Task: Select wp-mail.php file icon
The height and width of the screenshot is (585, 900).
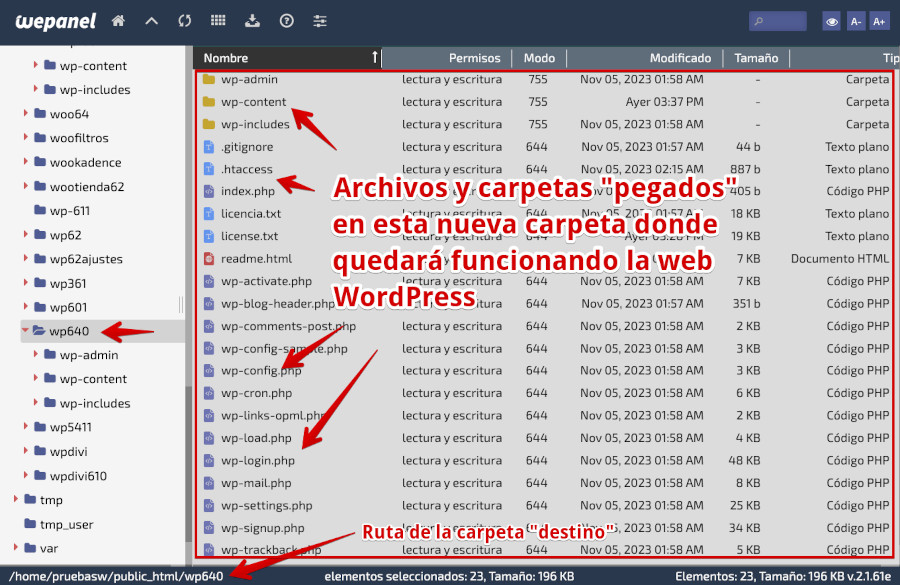Action: [209, 483]
